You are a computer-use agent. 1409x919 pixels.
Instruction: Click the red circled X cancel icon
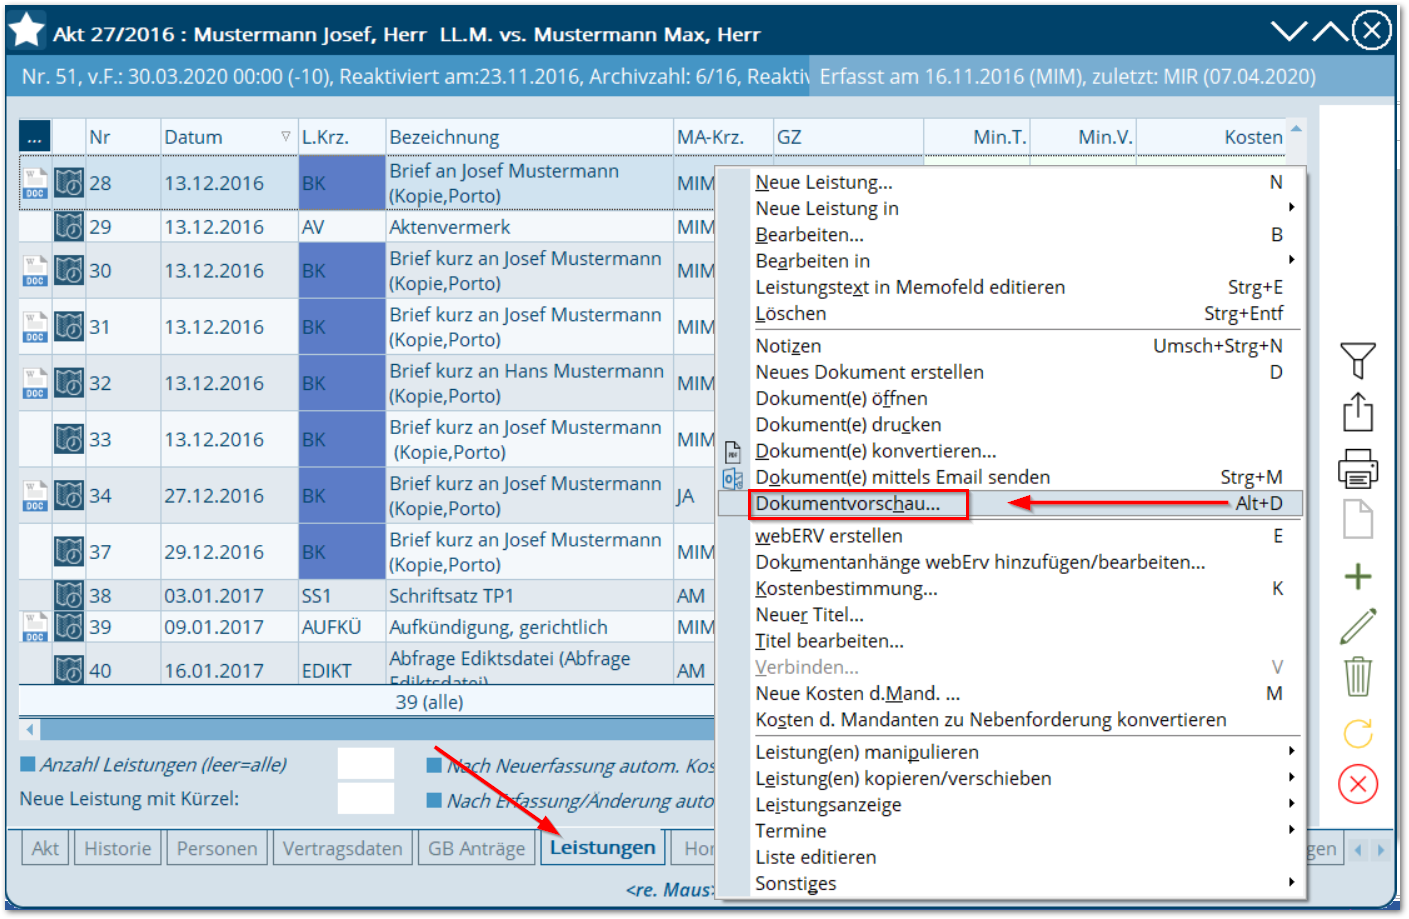click(1357, 784)
